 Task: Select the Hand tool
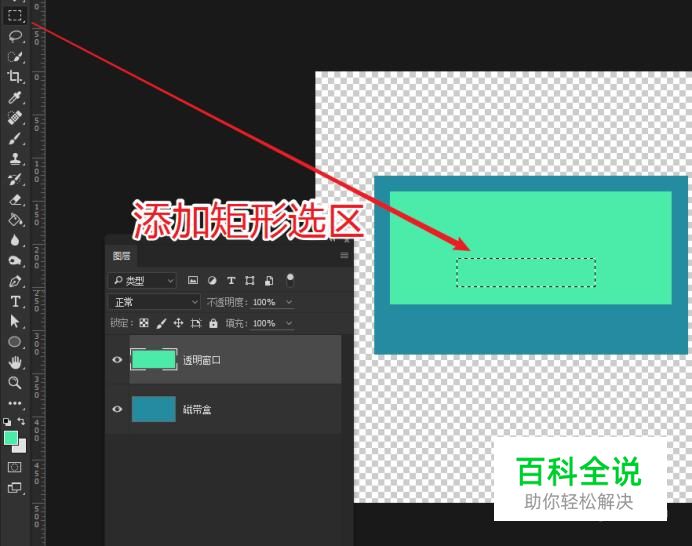15,362
